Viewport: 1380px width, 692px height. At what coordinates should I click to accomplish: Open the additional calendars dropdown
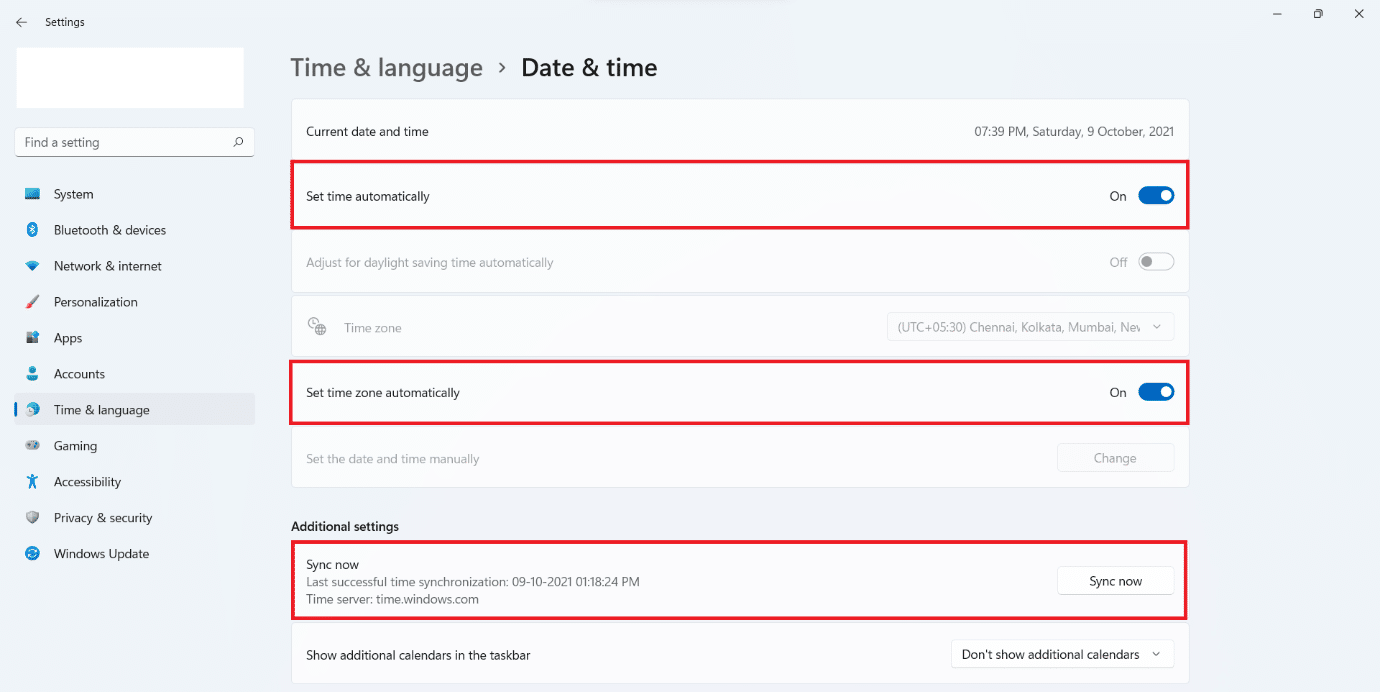point(1062,655)
